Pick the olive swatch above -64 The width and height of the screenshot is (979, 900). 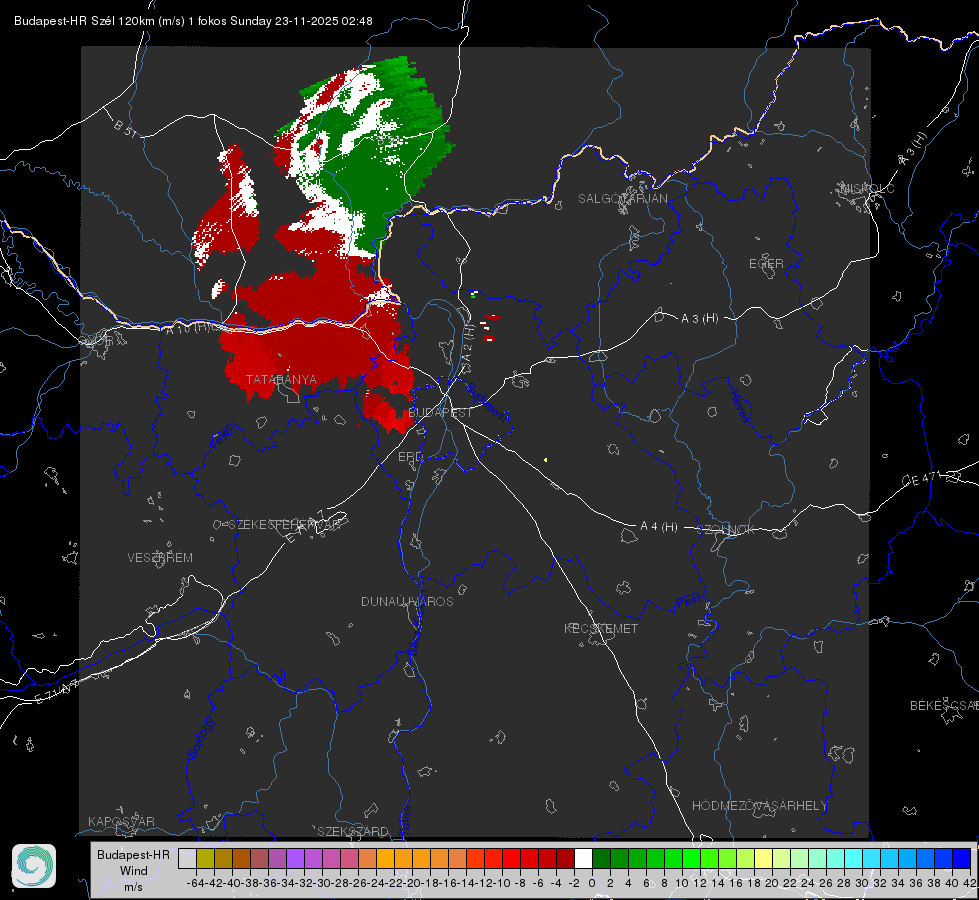tap(205, 858)
